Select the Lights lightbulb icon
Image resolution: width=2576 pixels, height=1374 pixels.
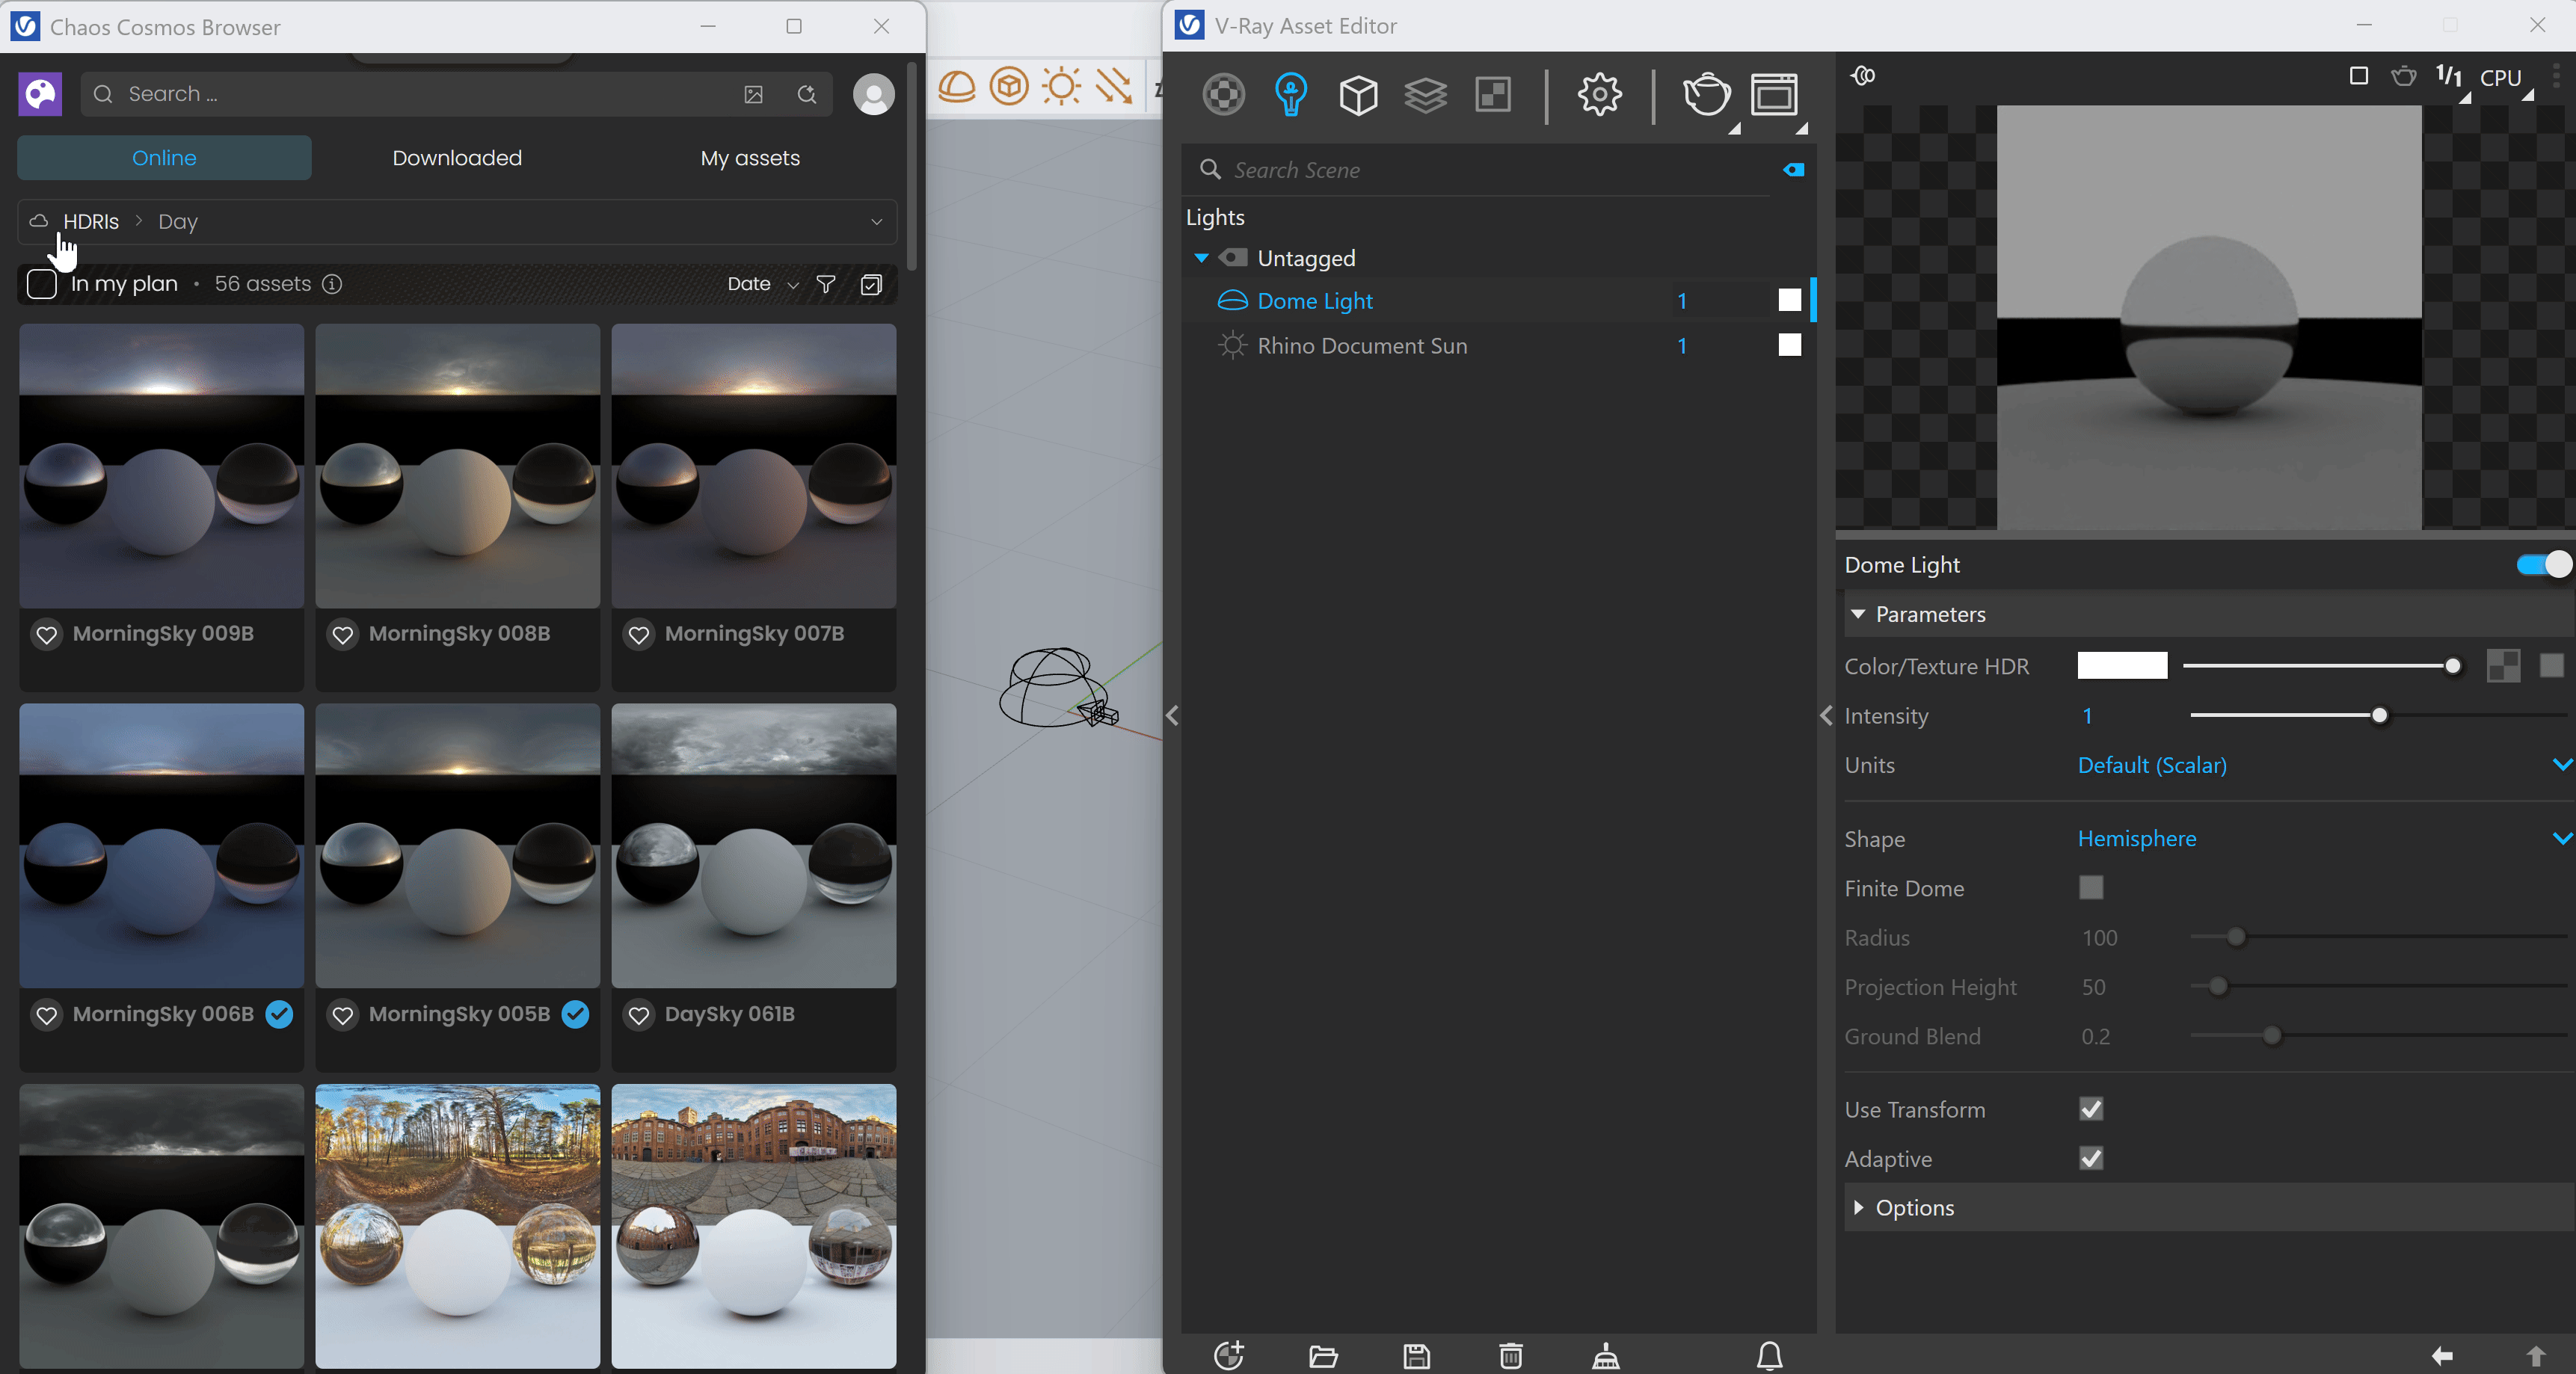click(1291, 95)
